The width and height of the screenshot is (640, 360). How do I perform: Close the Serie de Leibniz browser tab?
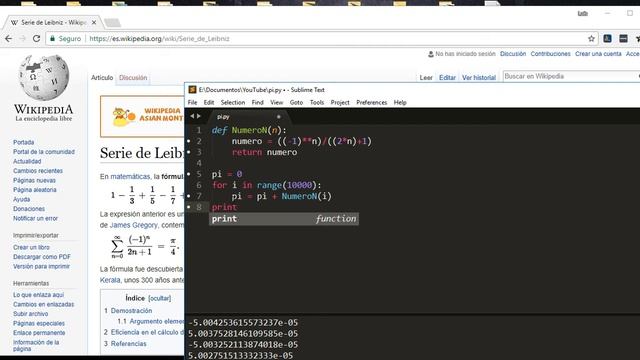click(94, 22)
